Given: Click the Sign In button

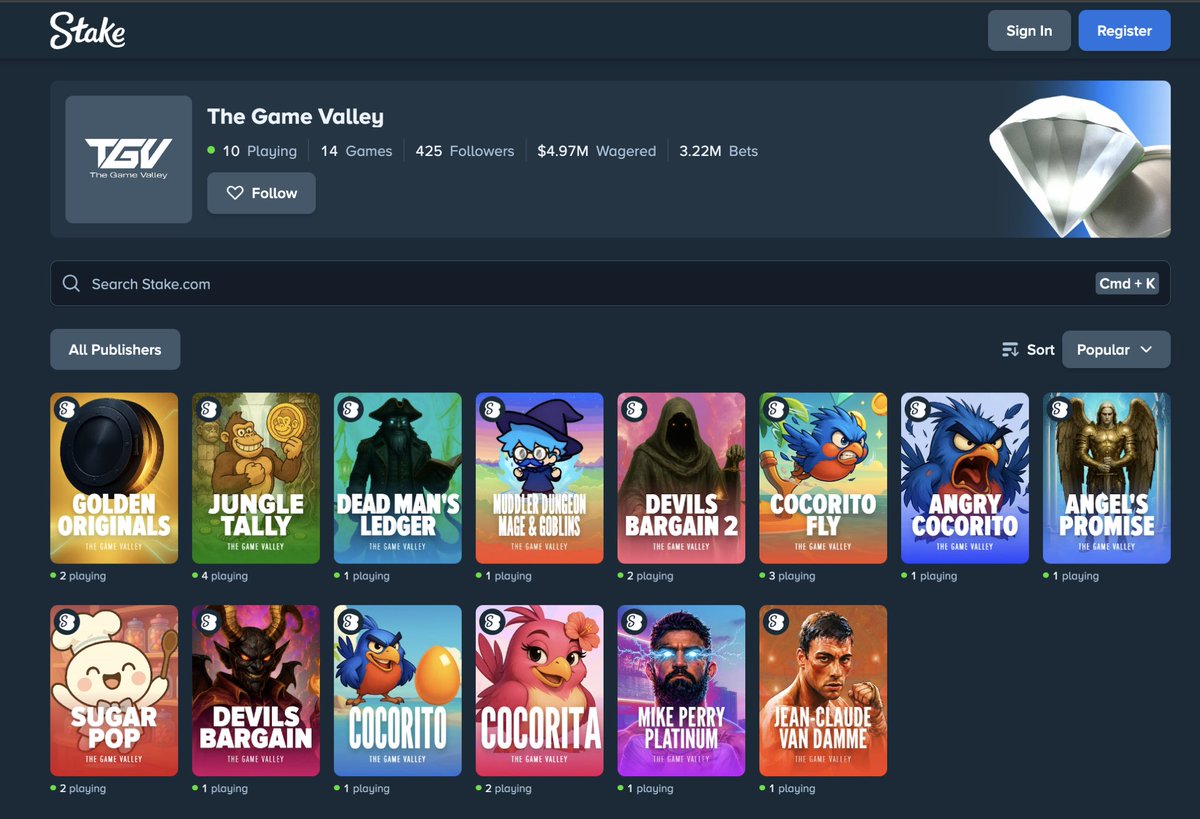Looking at the screenshot, I should (1029, 31).
